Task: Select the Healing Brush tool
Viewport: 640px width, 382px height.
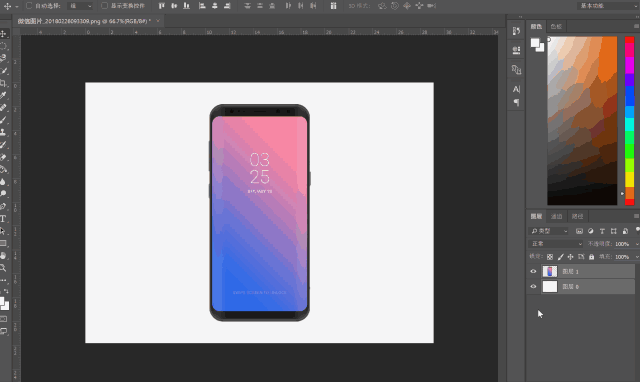Action: 3,108
